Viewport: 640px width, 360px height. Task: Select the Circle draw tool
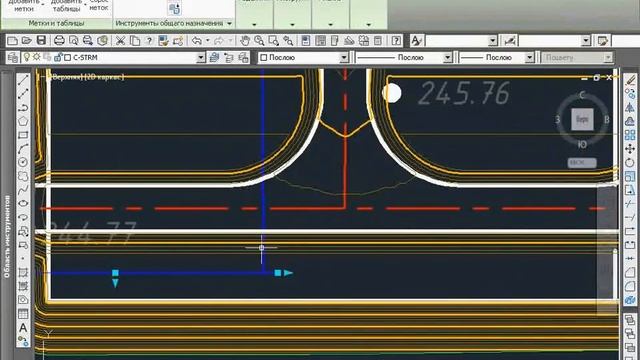click(23, 162)
